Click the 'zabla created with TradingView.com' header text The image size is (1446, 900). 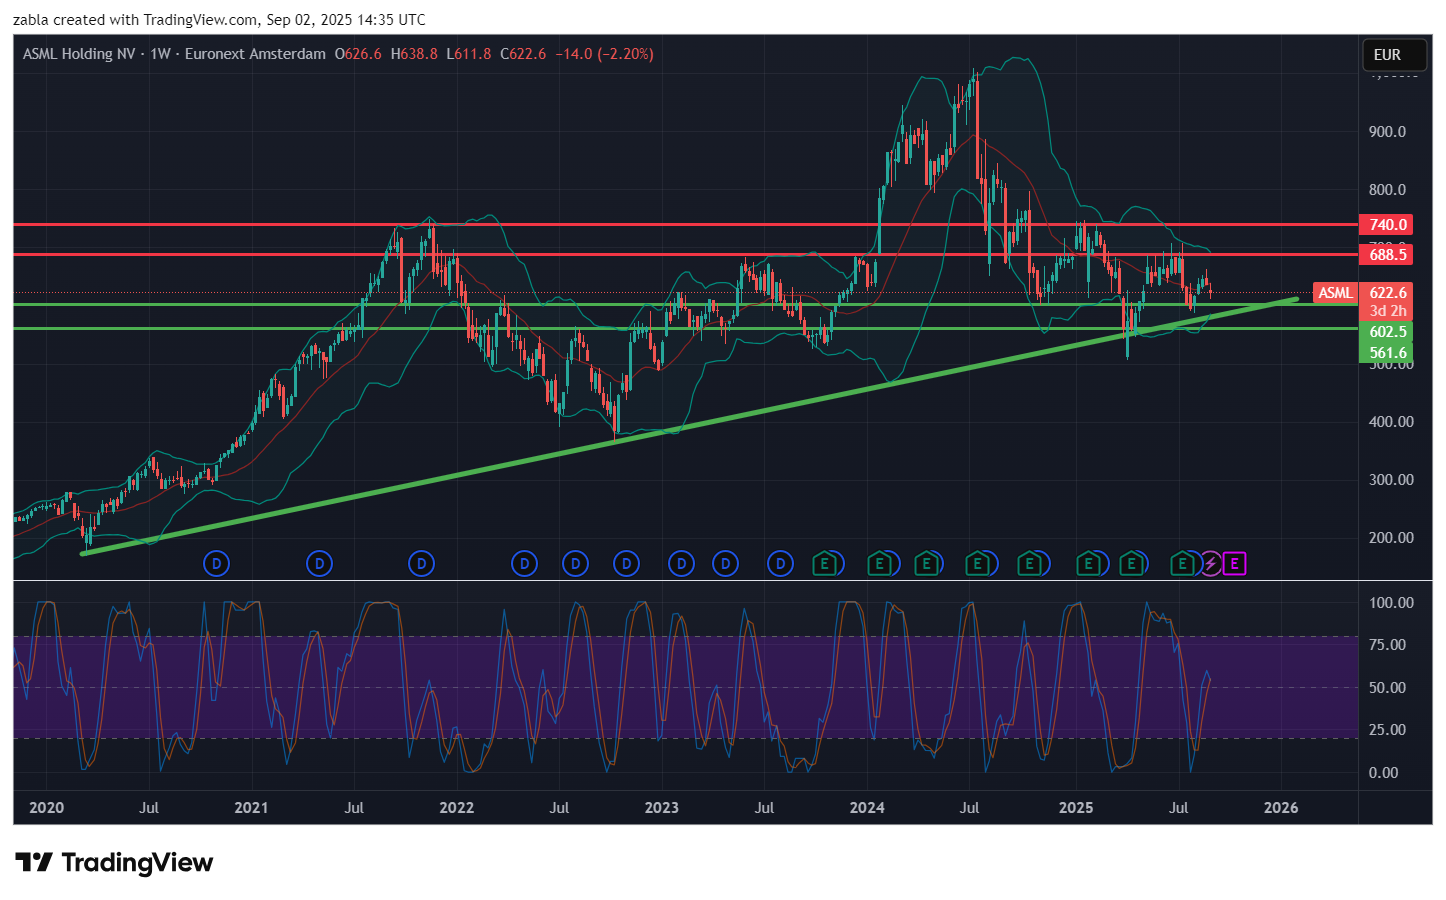135,20
